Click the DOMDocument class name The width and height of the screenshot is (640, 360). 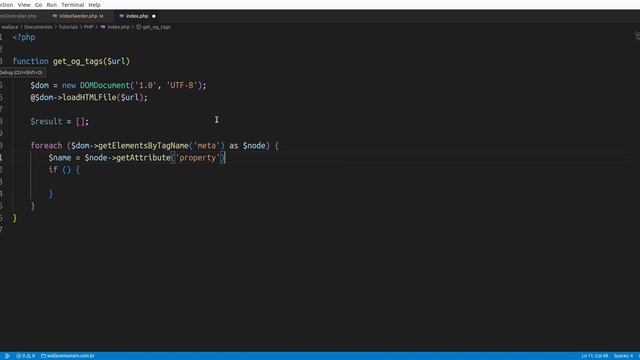104,85
